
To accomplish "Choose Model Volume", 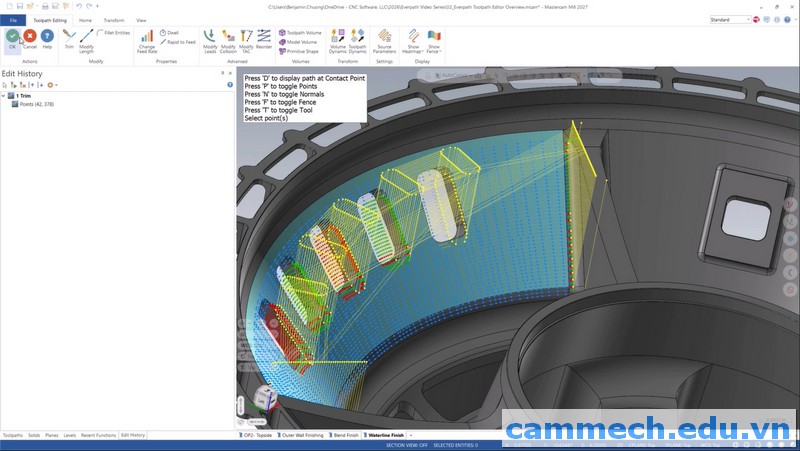I will 297,42.
